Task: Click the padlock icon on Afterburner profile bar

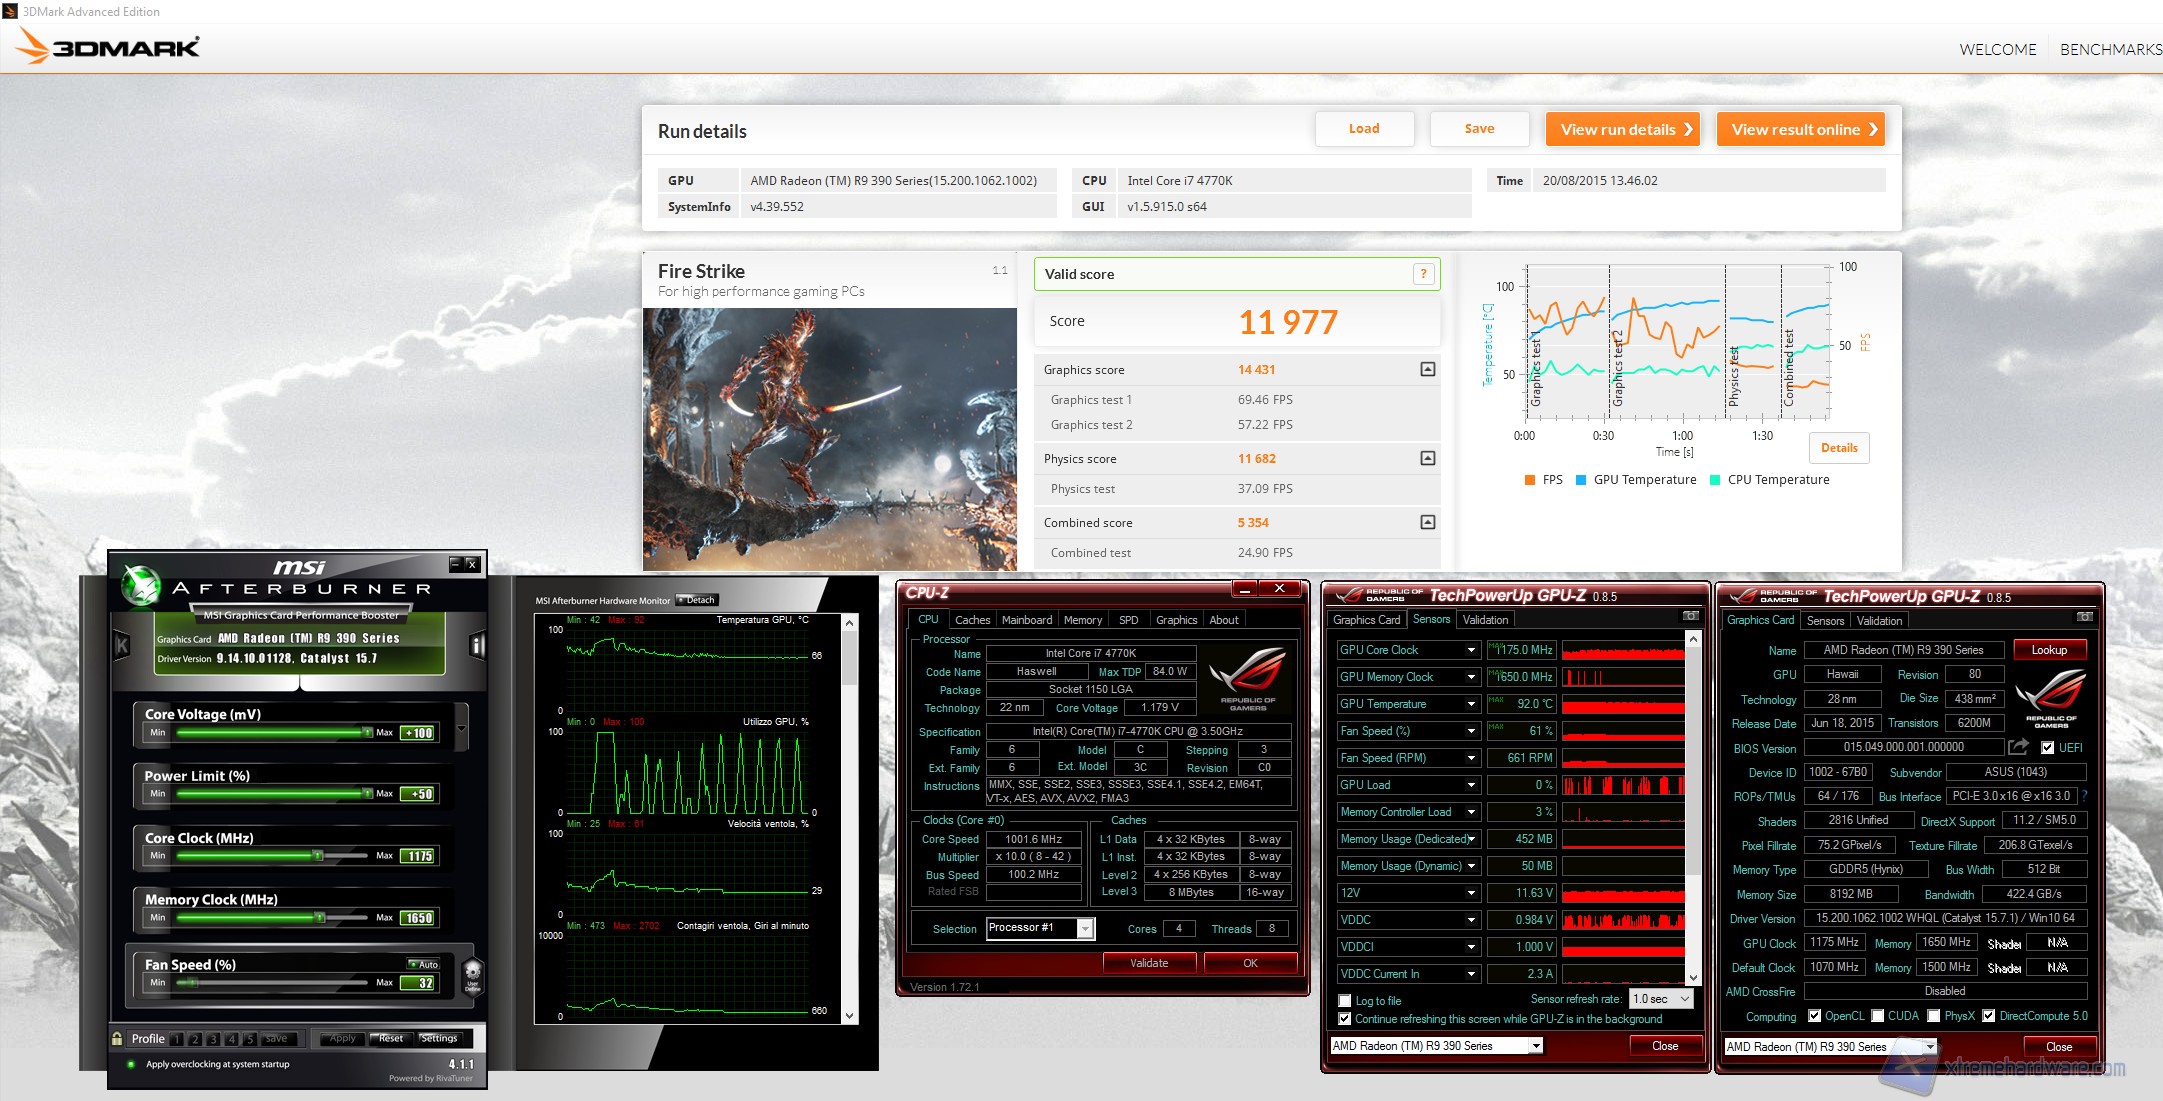Action: point(117,1039)
